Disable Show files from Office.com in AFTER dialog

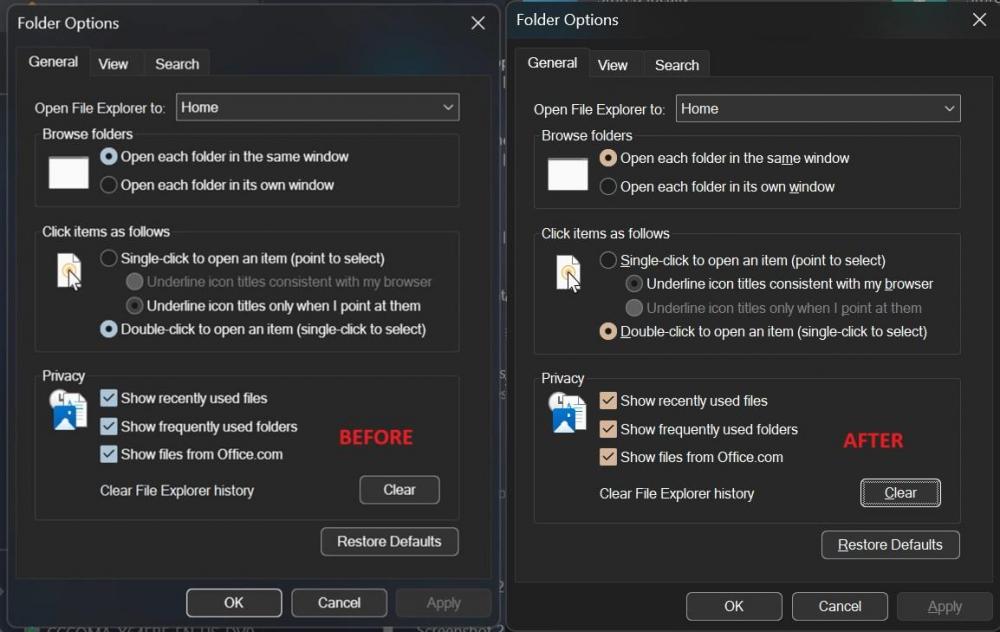[608, 457]
